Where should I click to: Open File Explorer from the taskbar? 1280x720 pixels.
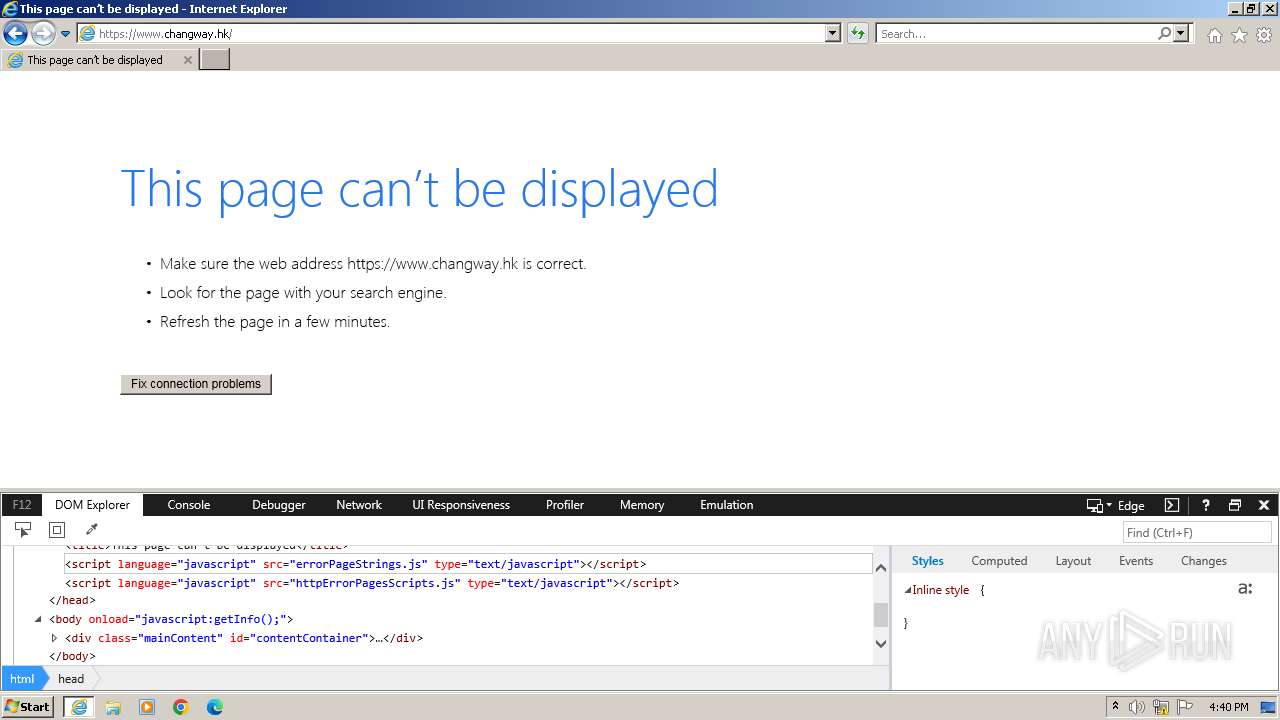click(x=113, y=707)
